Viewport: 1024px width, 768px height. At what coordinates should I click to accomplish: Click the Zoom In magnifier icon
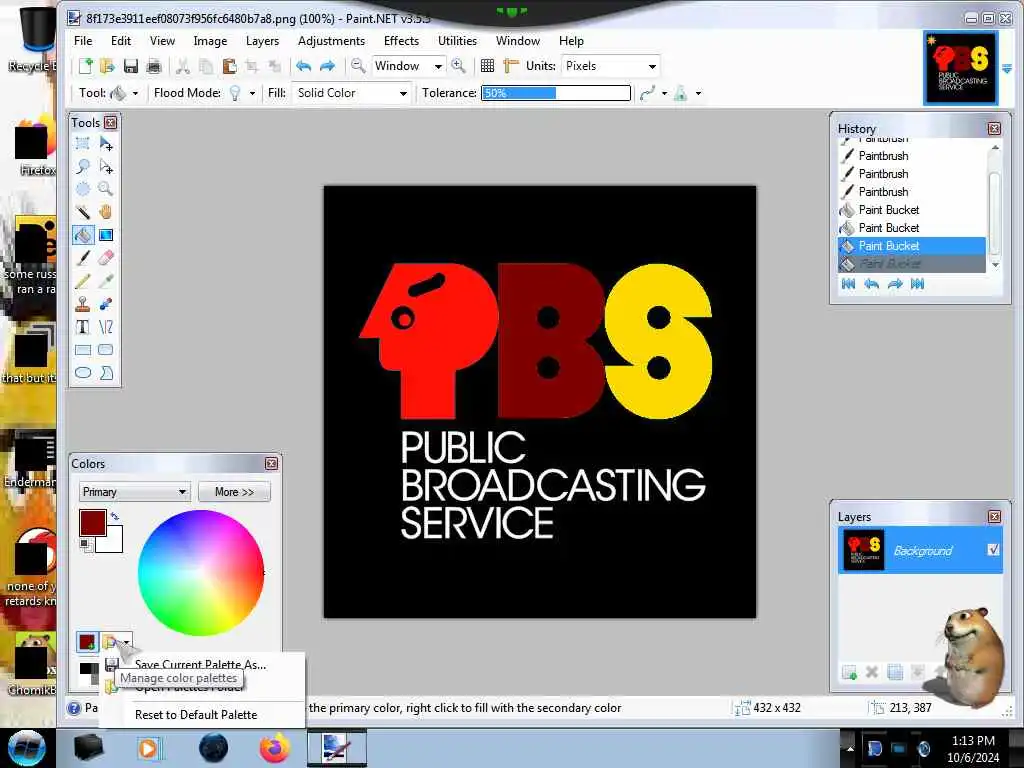click(458, 65)
